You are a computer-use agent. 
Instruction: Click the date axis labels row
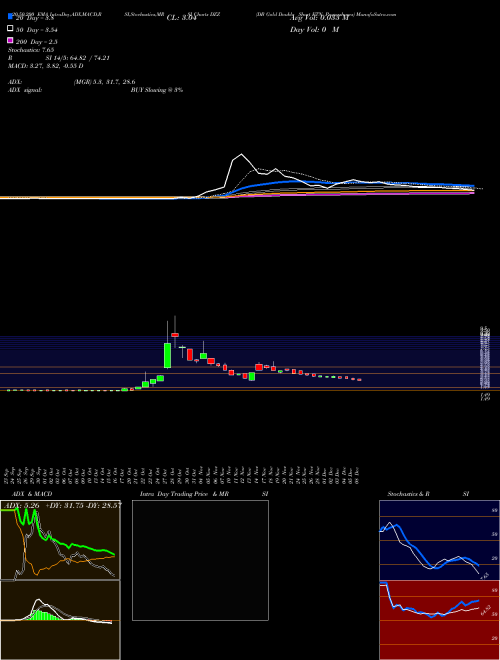coord(182,476)
